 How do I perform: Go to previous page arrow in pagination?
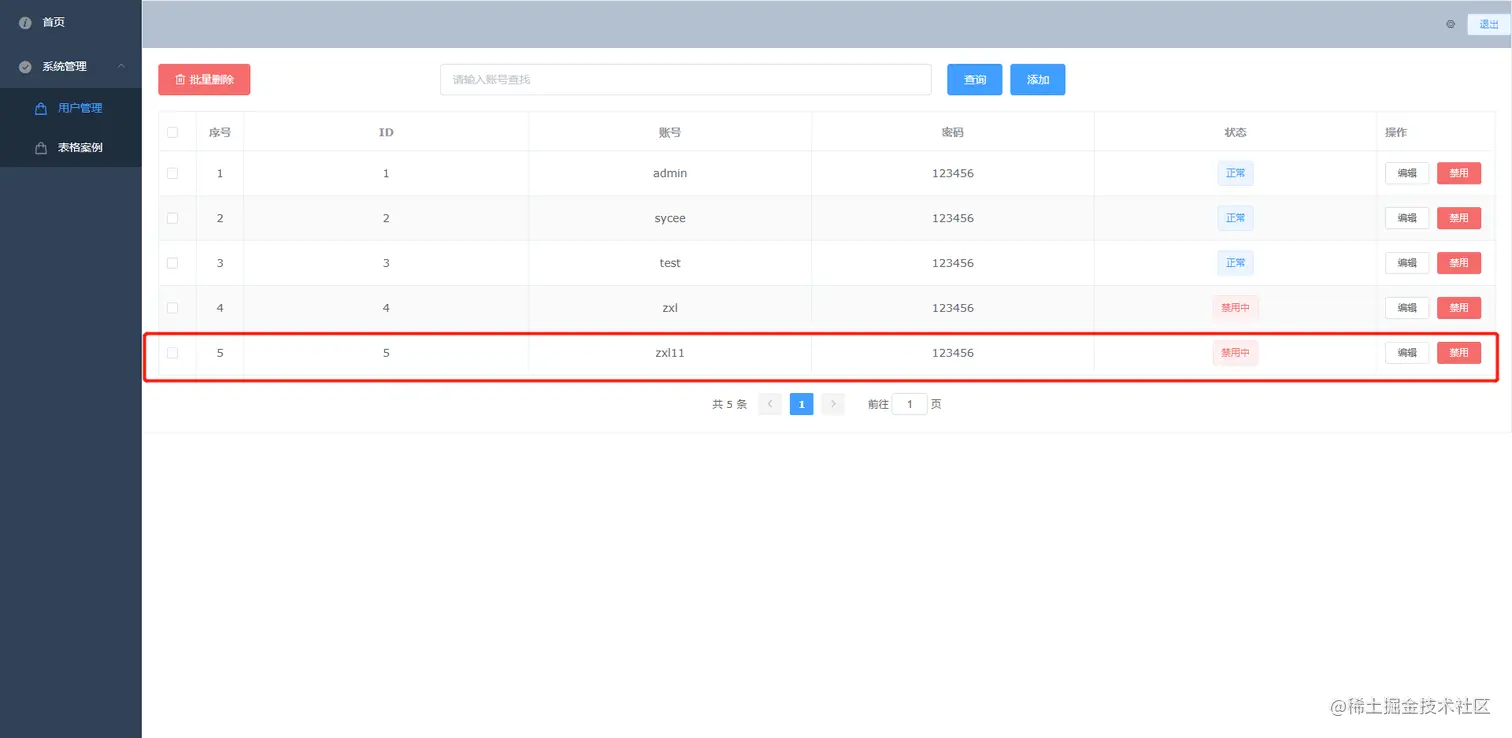pyautogui.click(x=770, y=404)
